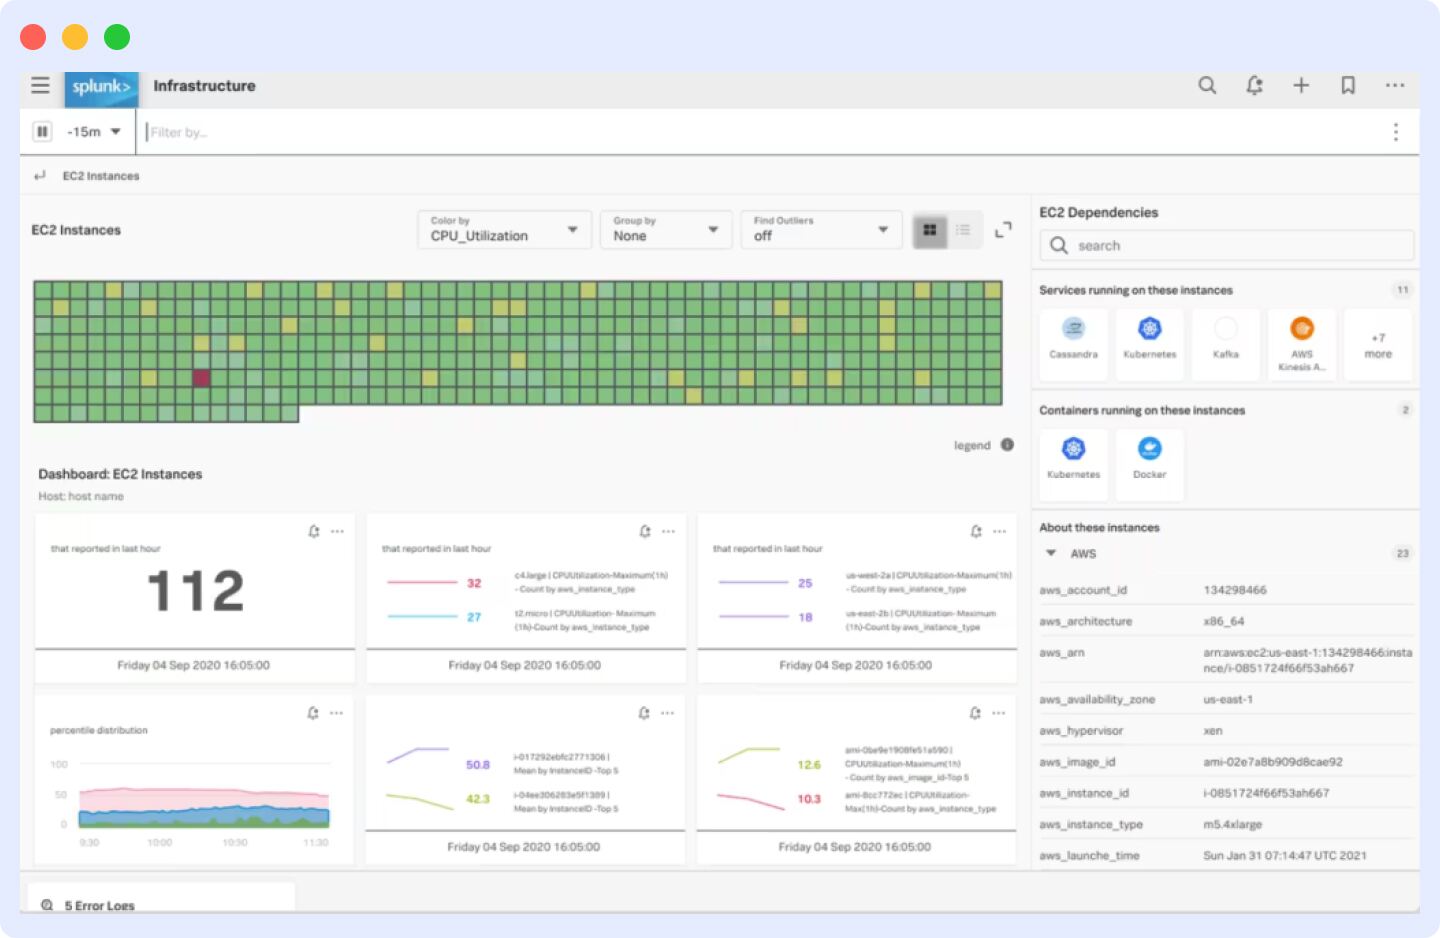The height and width of the screenshot is (938, 1440).
Task: Select the grid view toggle
Action: point(928,229)
